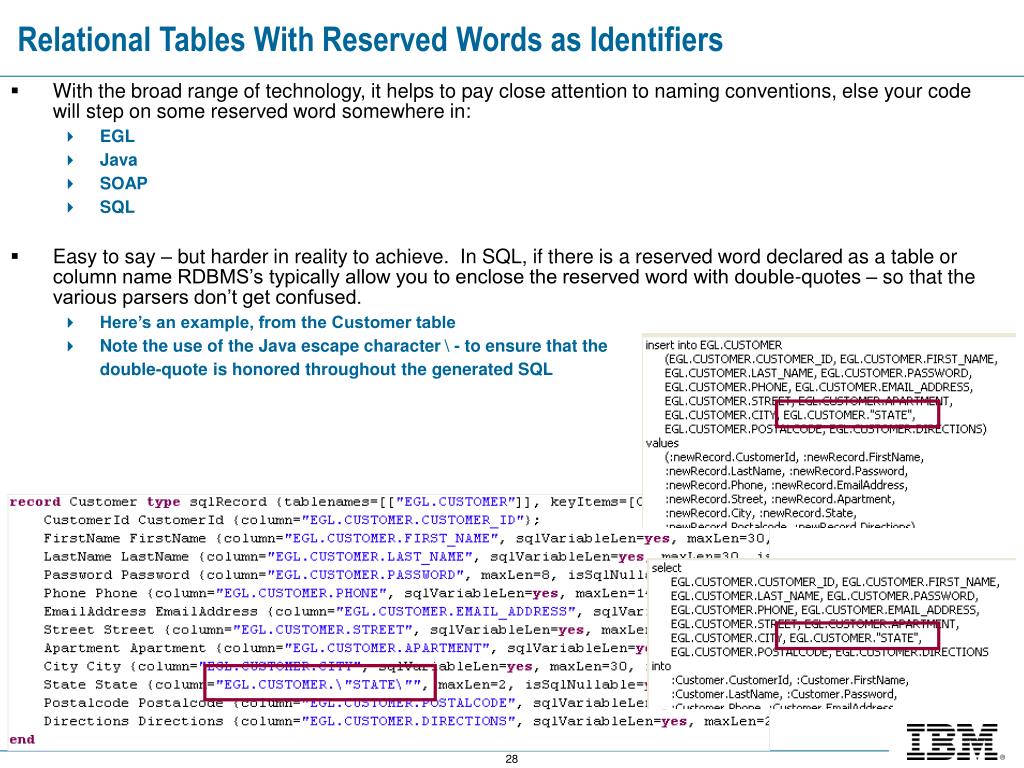Click the 'Phone Phone' code line
1024x768 pixels.
(345, 593)
